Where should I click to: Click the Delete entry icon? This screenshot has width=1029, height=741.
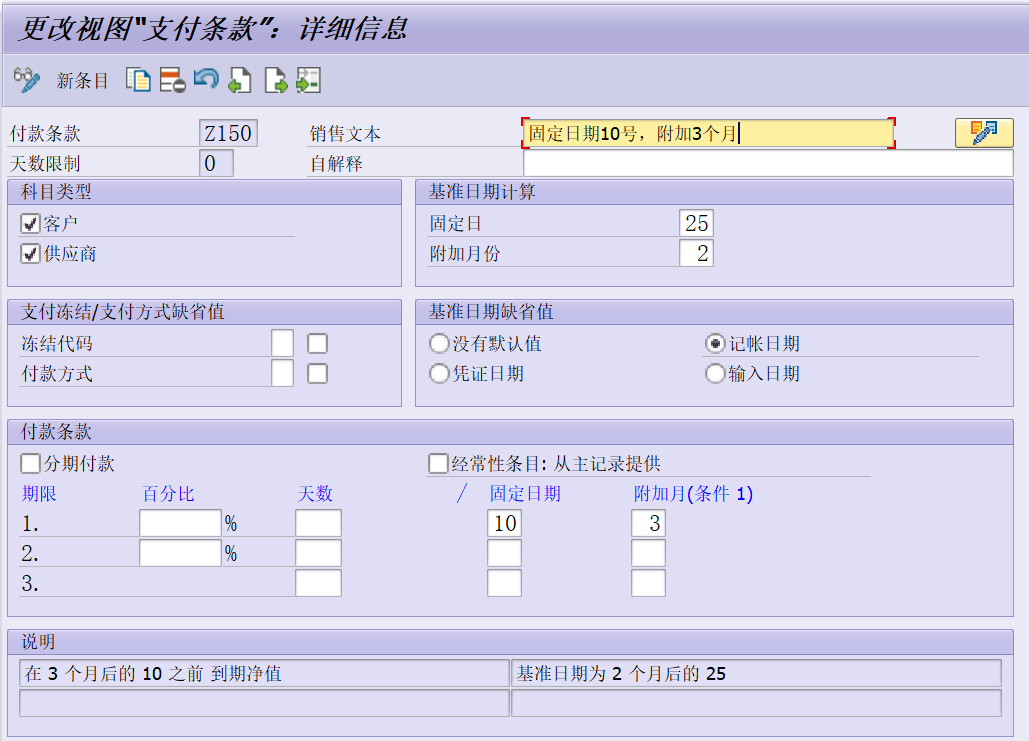[173, 80]
